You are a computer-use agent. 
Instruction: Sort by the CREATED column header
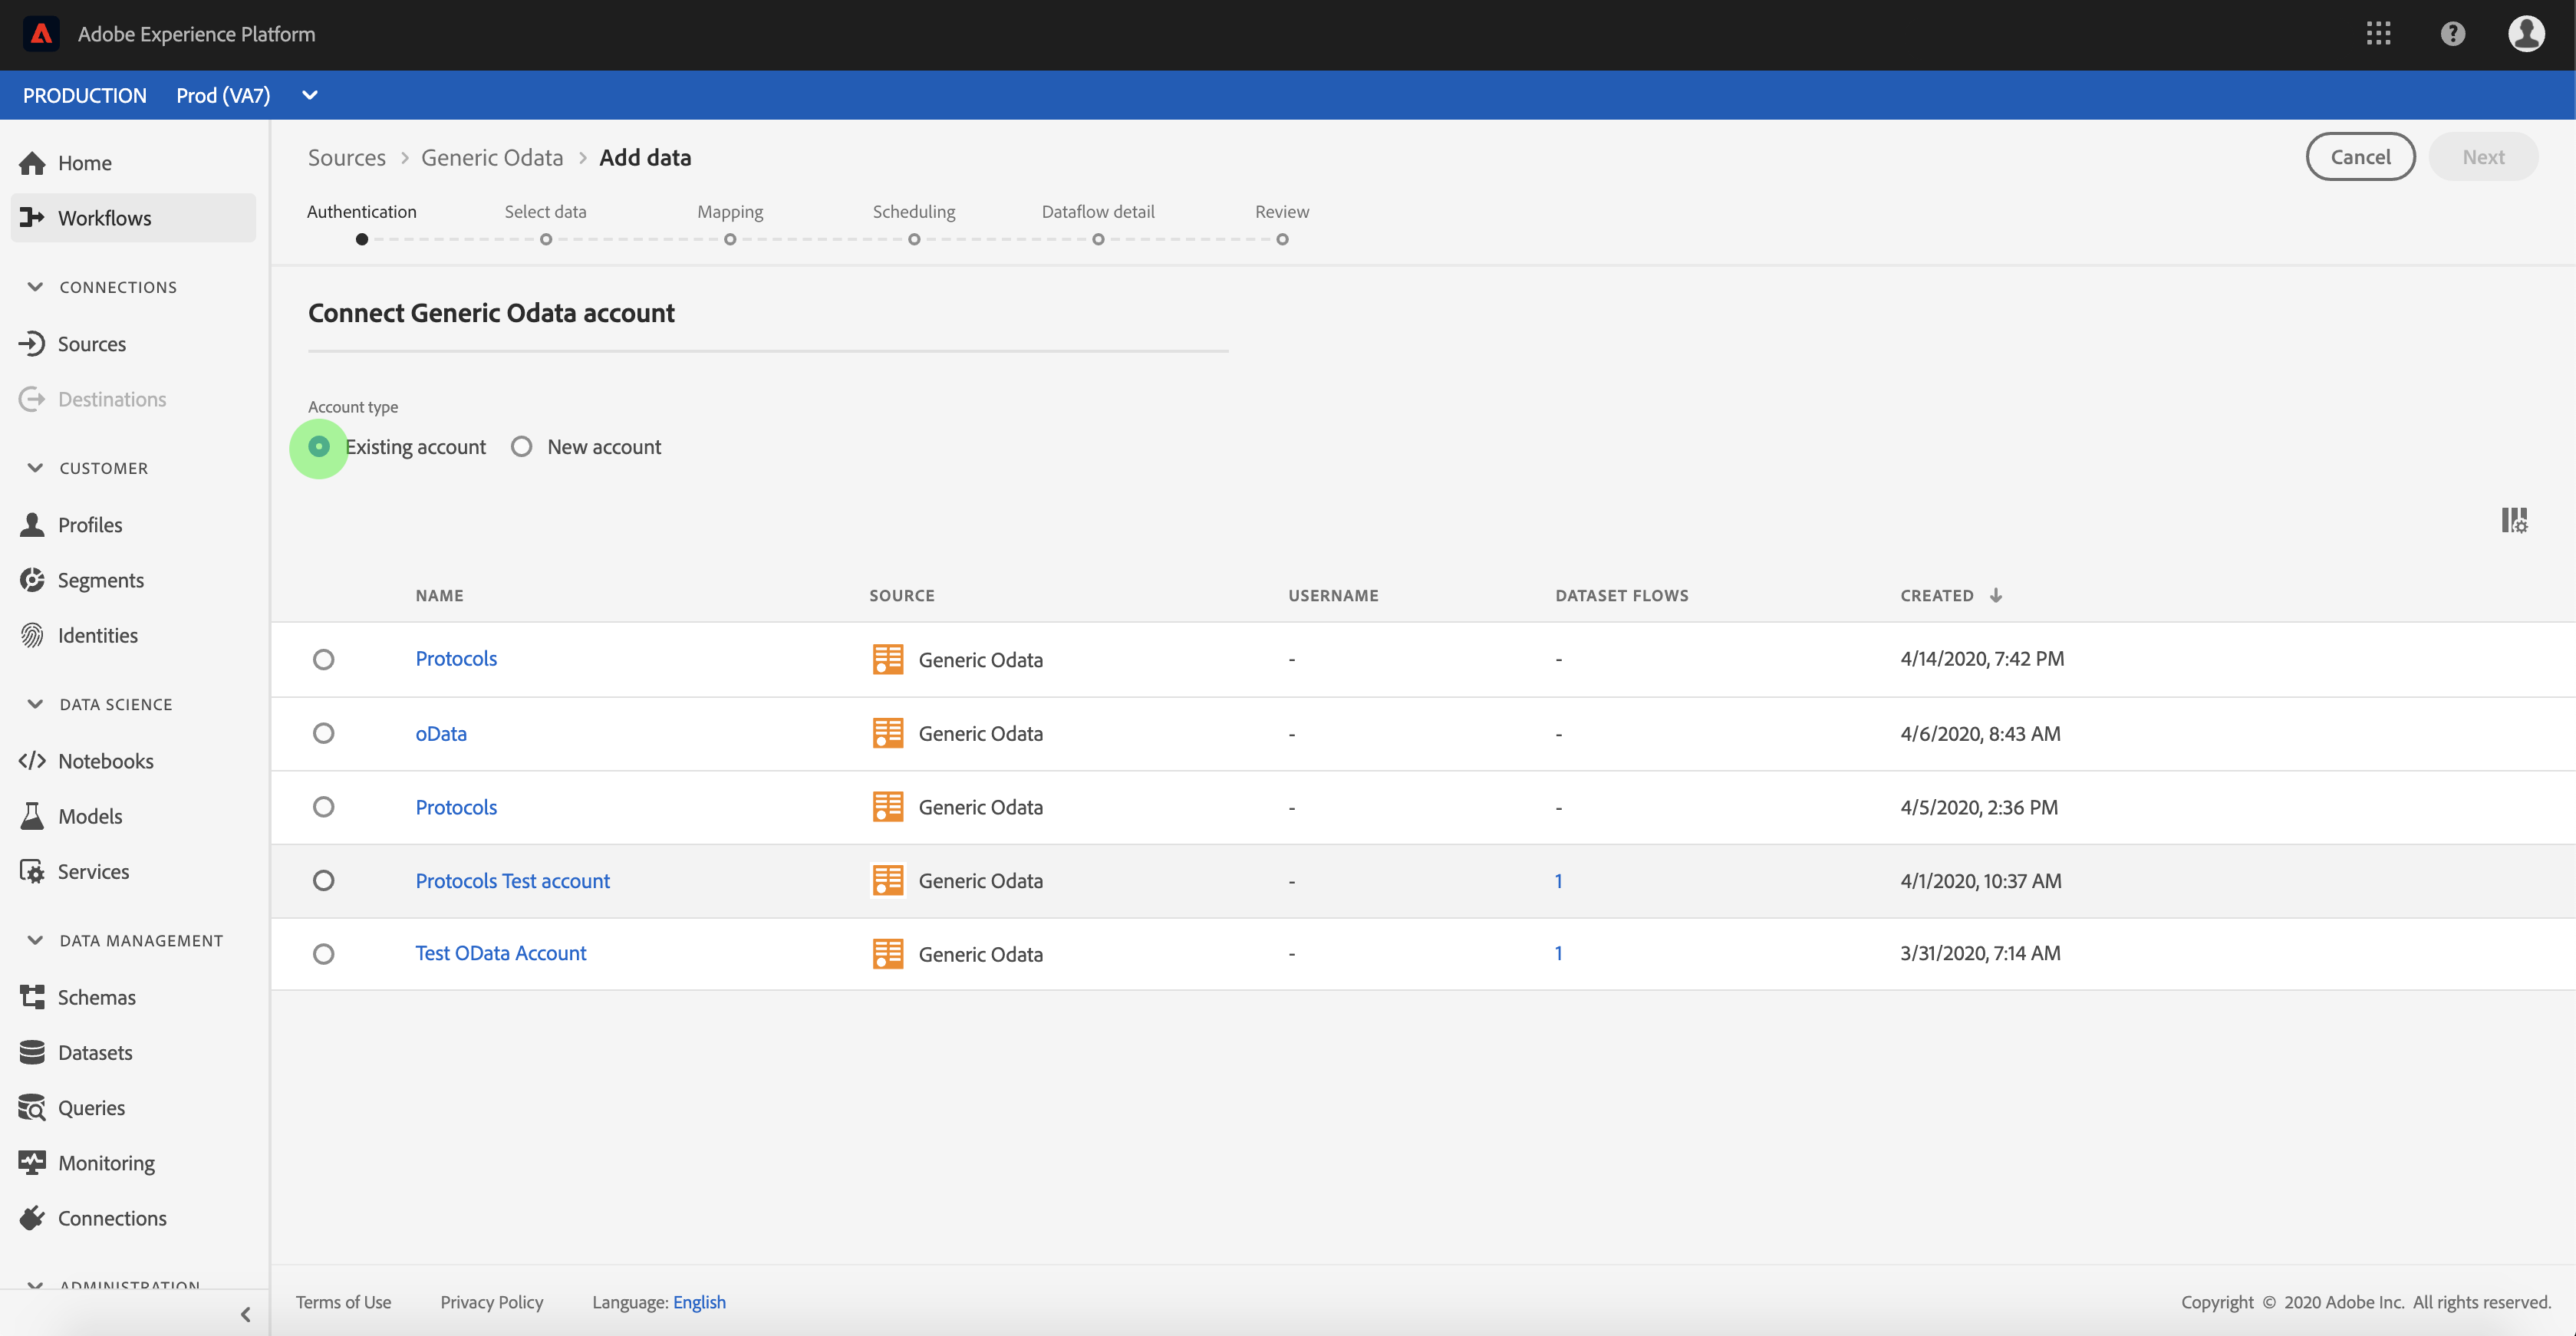point(1937,596)
